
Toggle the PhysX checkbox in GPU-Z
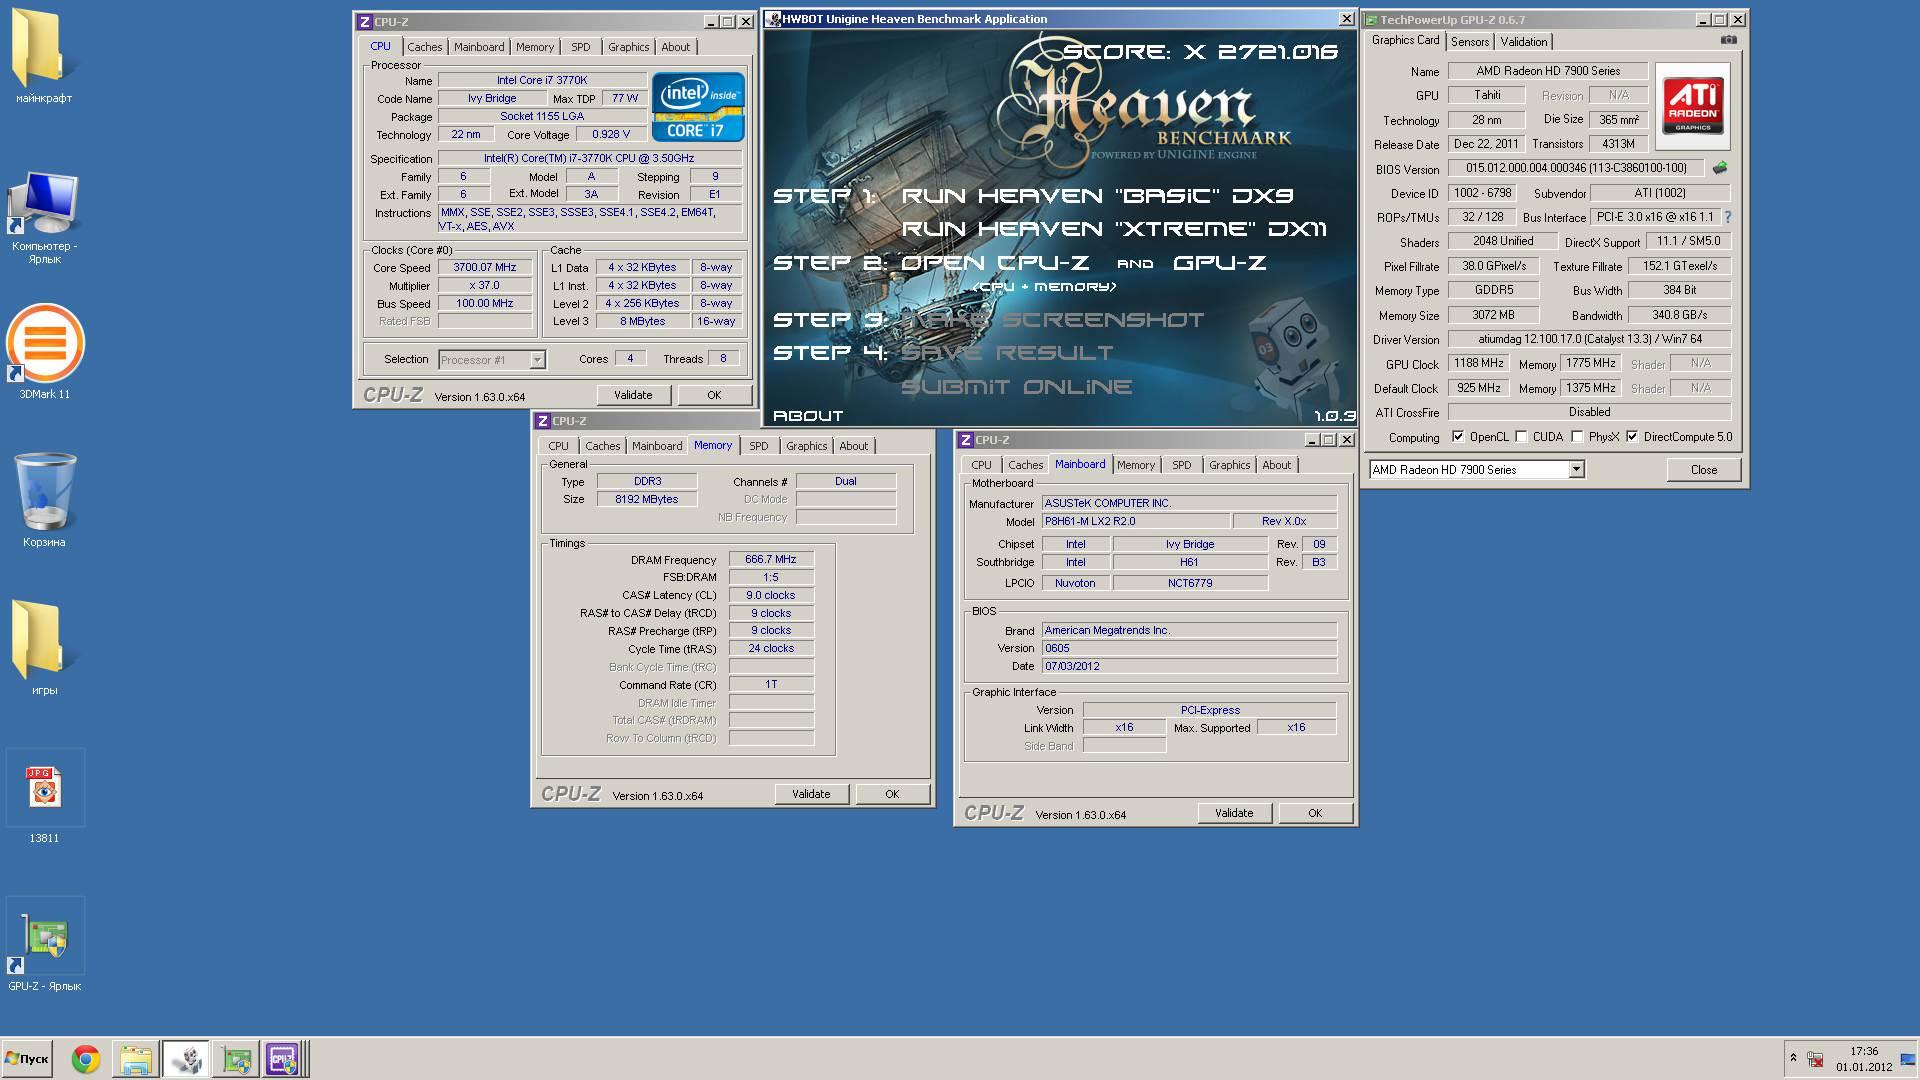1577,437
